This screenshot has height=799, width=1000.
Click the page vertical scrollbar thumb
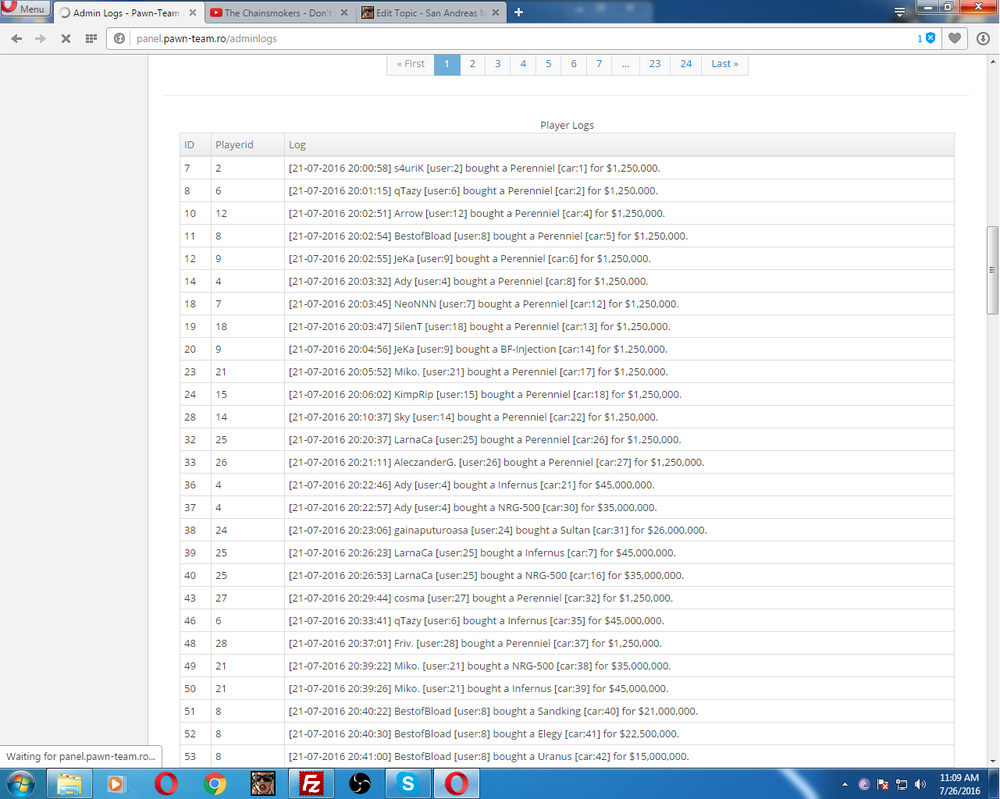point(992,270)
